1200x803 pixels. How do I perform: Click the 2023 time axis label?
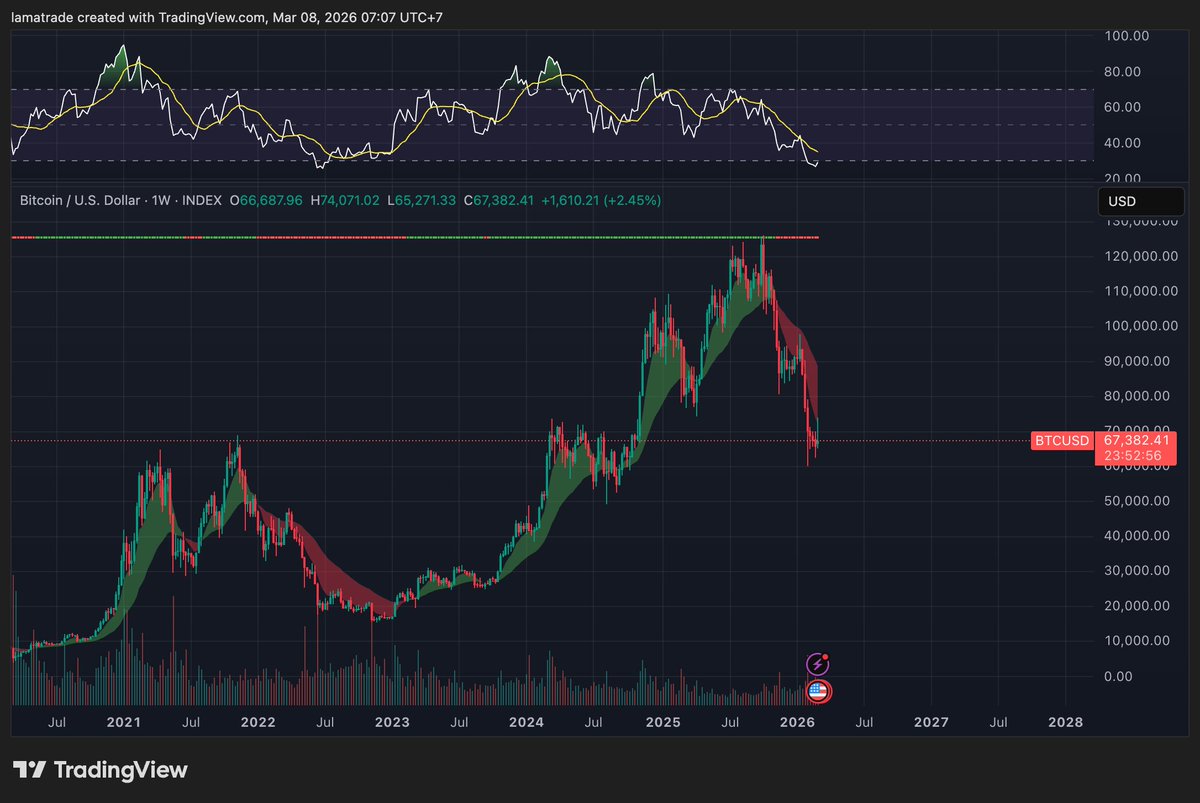click(392, 721)
